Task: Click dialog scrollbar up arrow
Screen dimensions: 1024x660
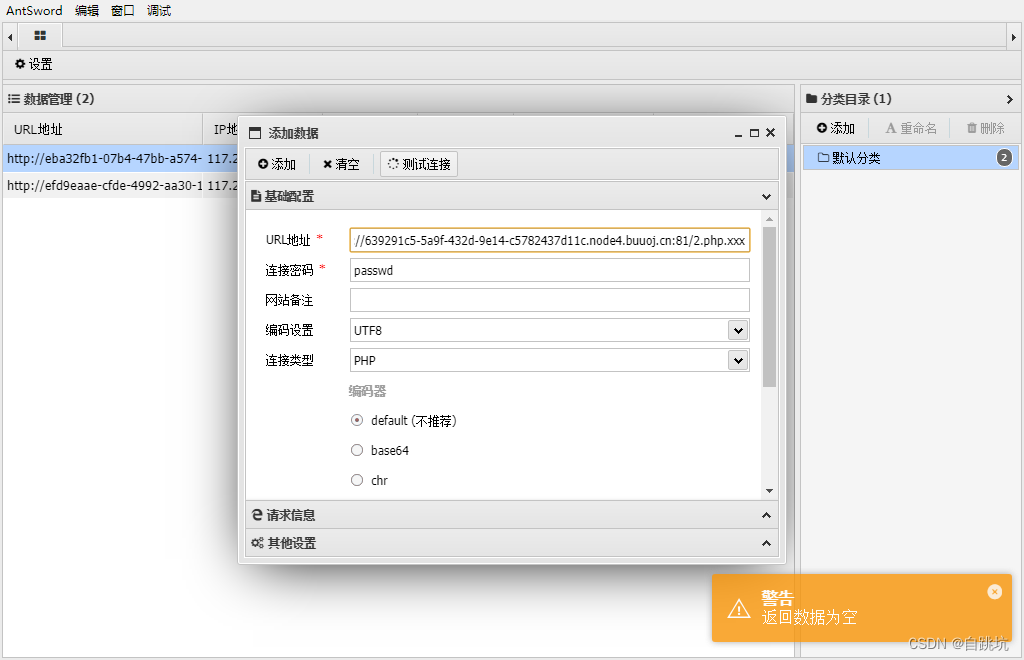Action: 769,219
